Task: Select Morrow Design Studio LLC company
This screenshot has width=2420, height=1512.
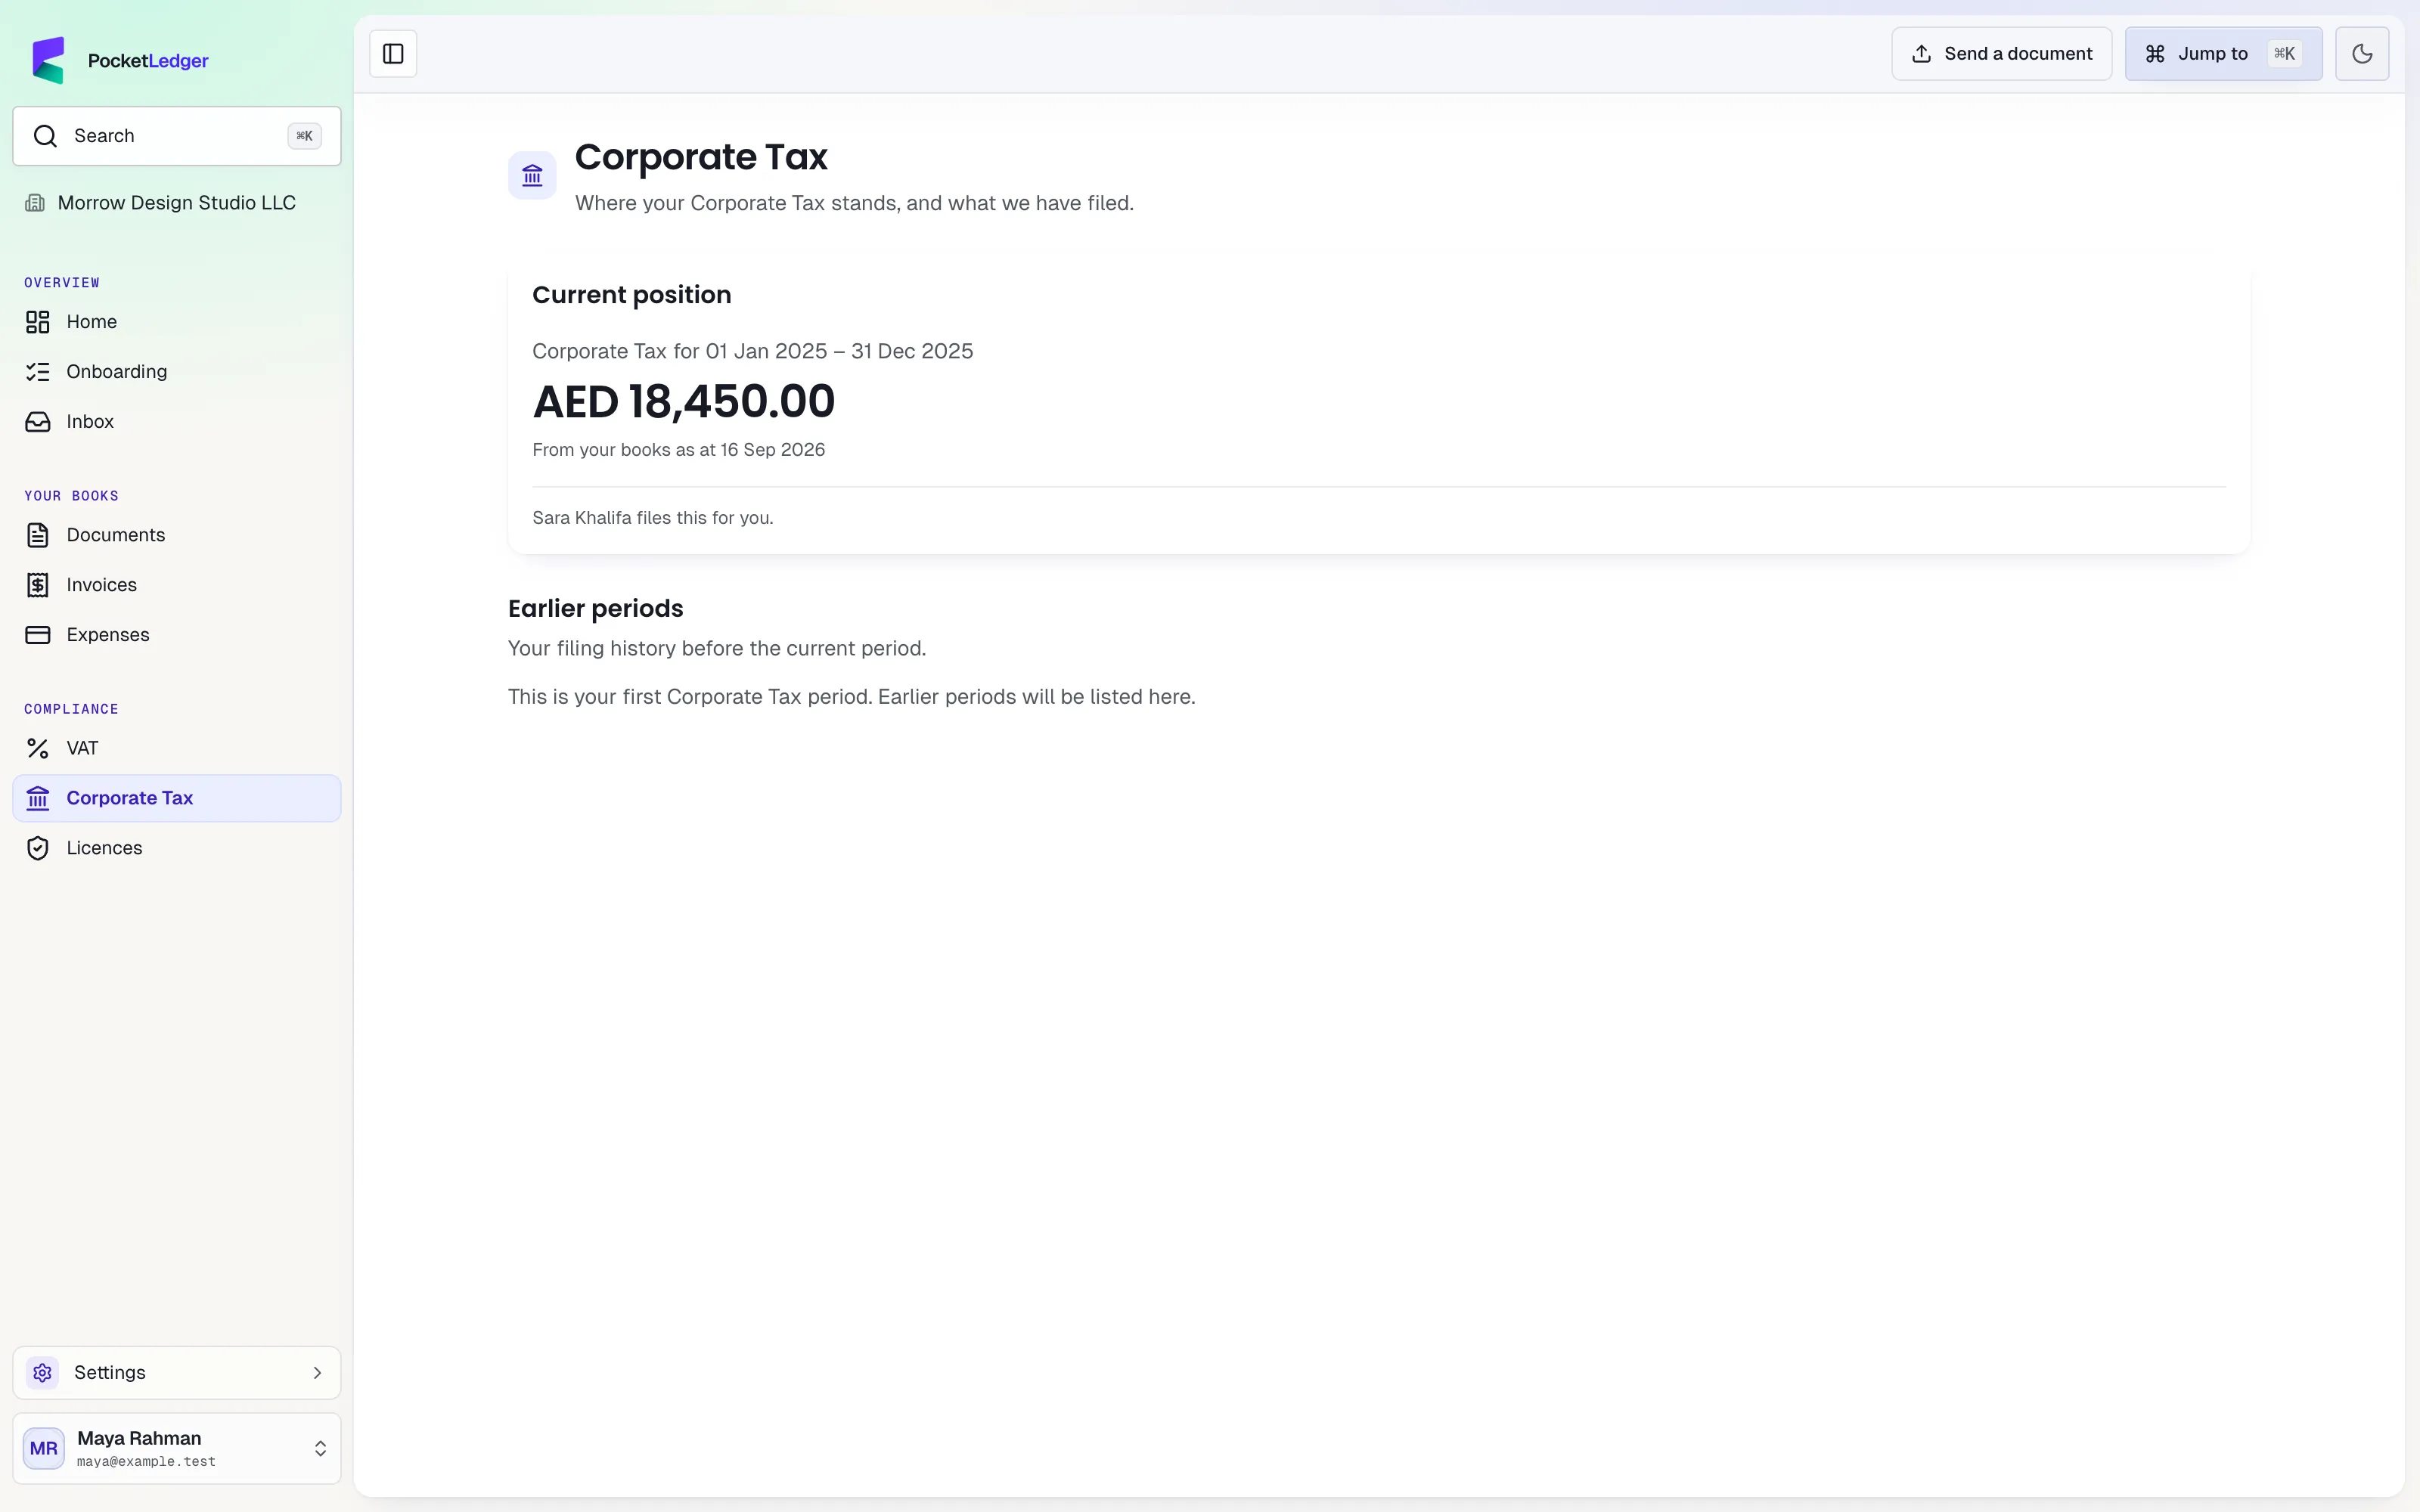Action: (x=161, y=203)
